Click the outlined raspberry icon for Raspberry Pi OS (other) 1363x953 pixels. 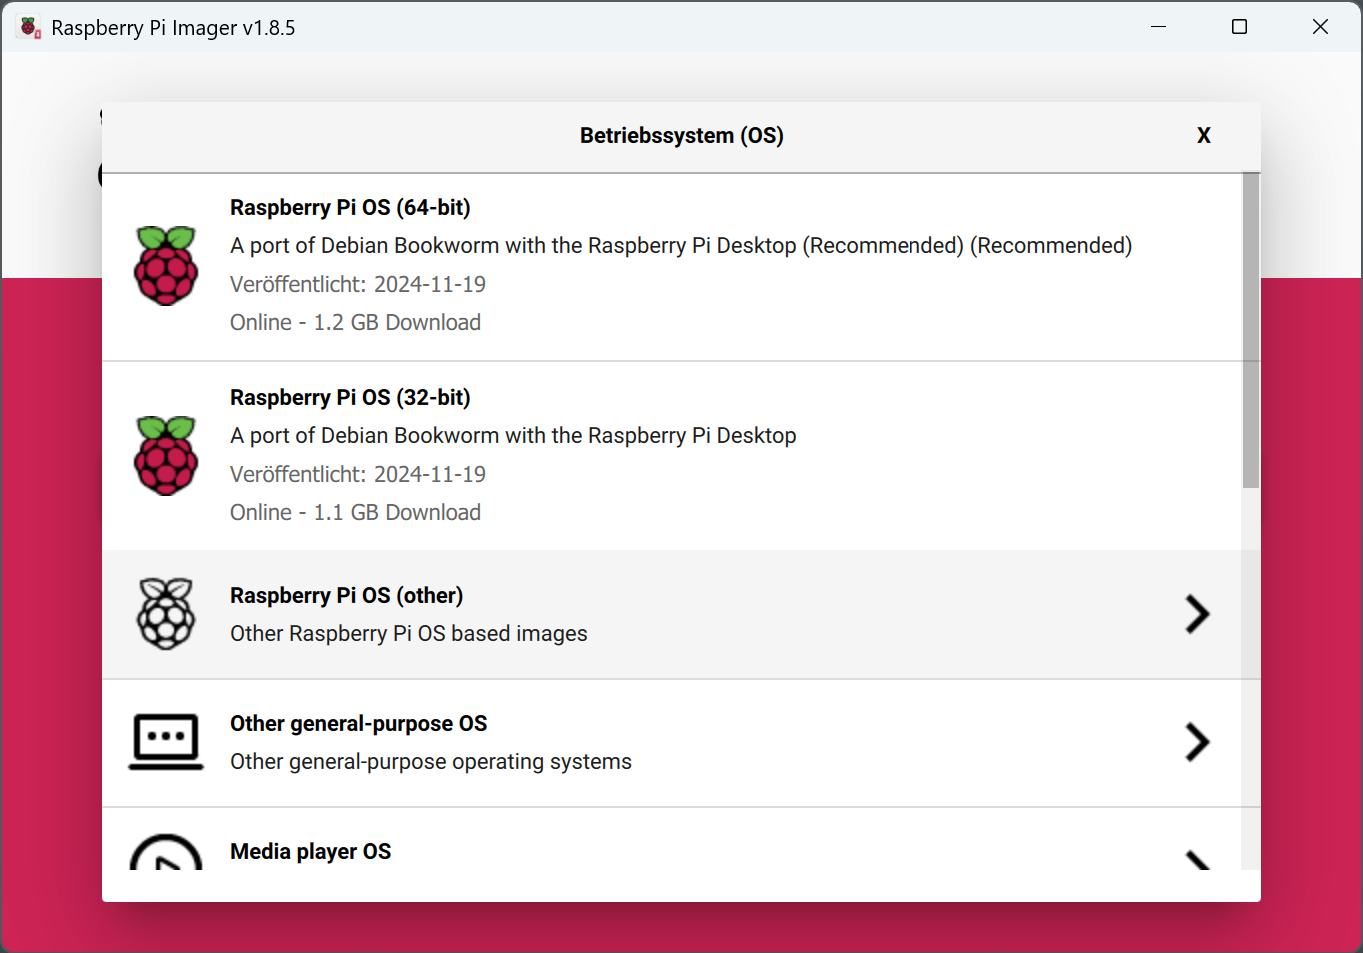coord(166,613)
